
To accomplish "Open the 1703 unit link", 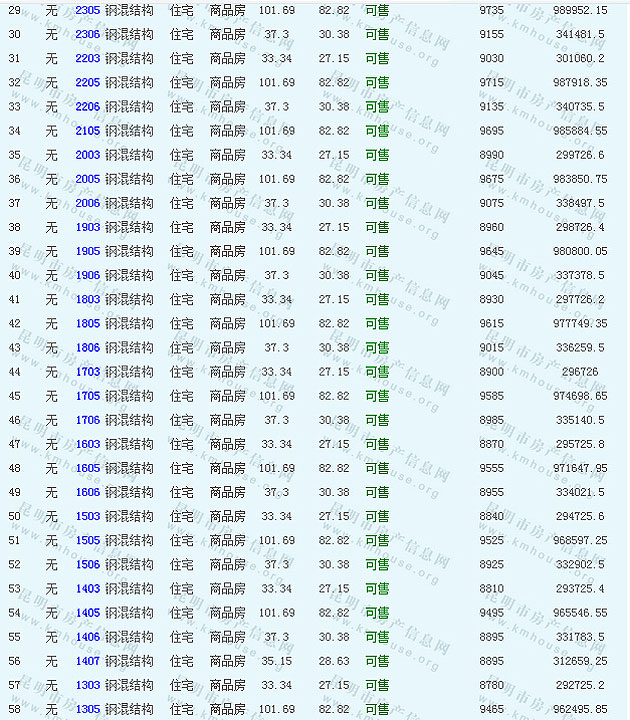I will [x=87, y=372].
